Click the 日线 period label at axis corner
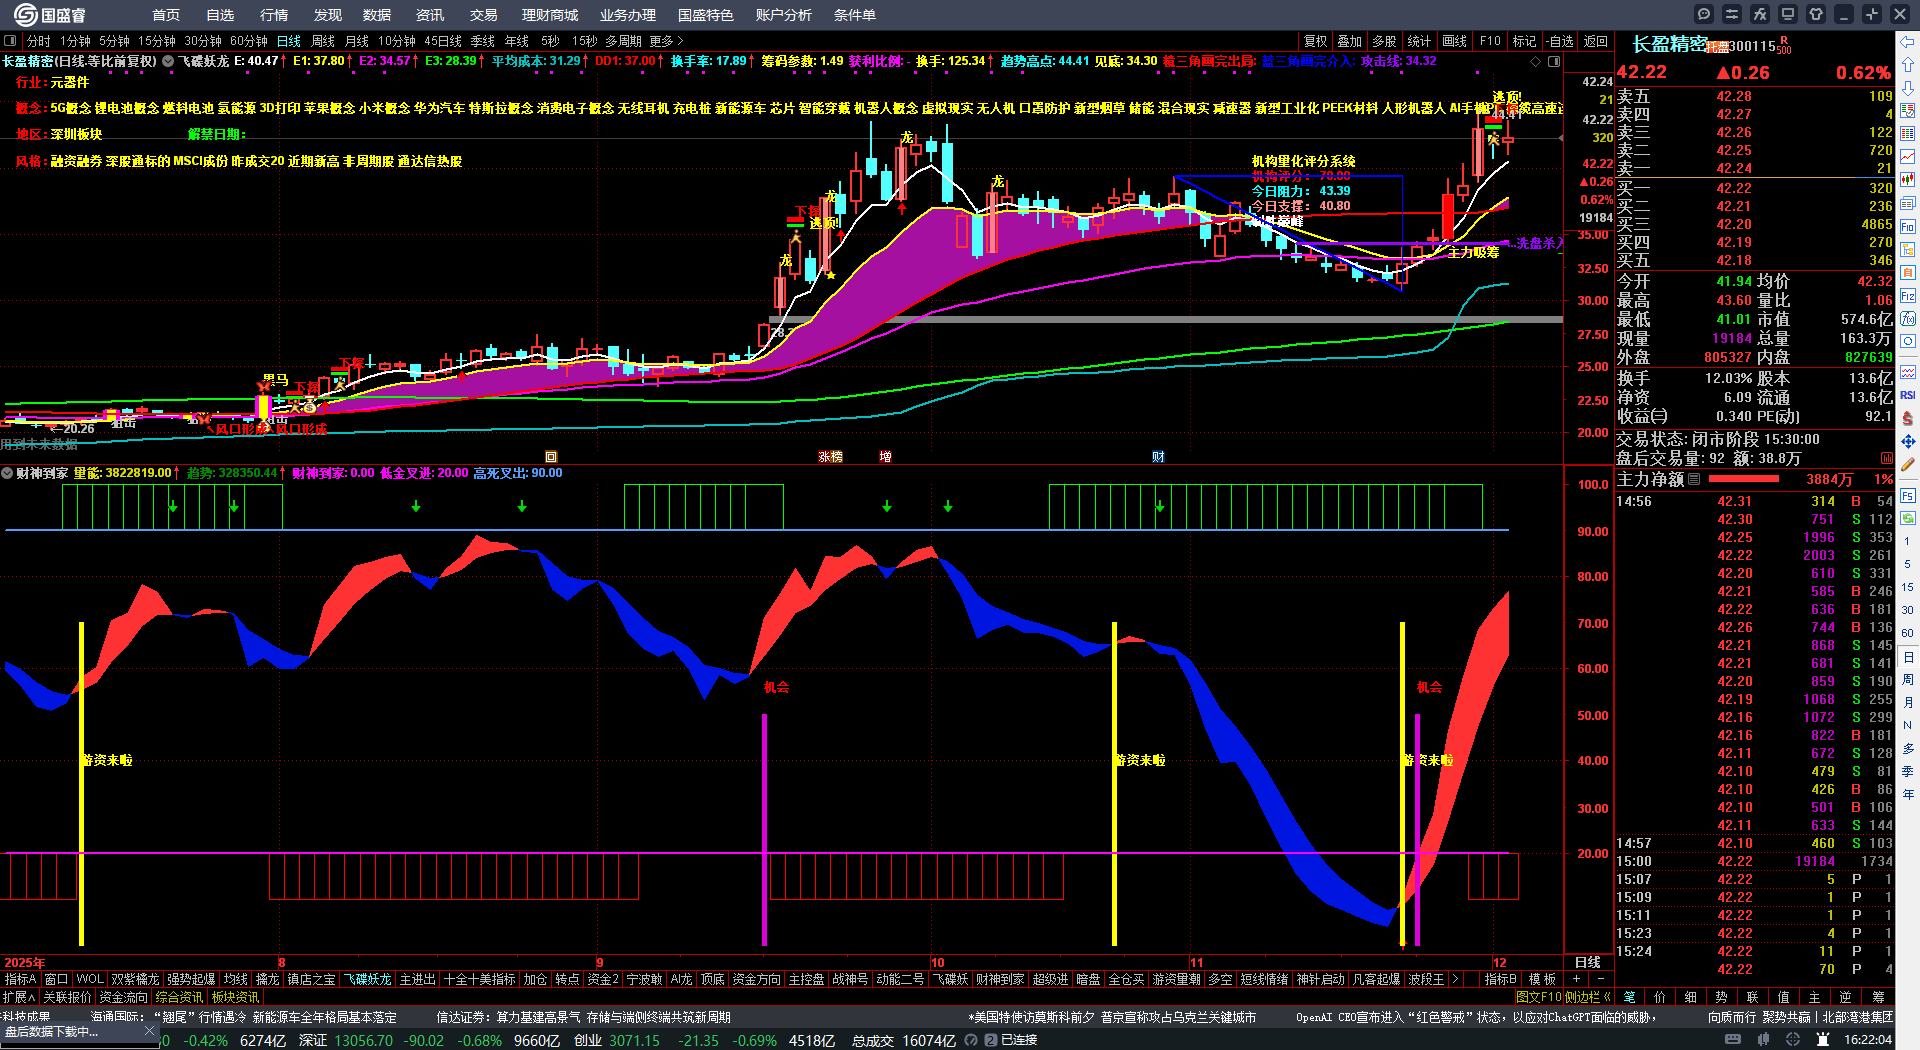 1588,962
